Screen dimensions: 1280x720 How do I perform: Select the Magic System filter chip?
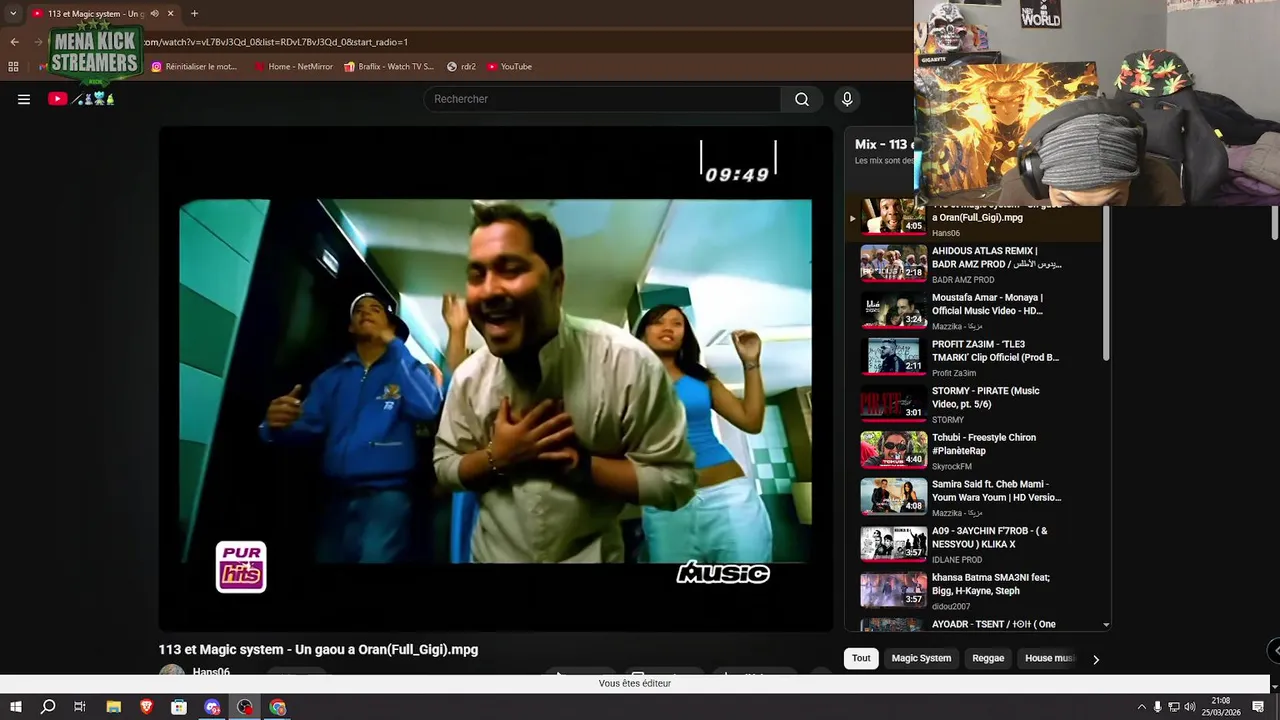point(921,658)
